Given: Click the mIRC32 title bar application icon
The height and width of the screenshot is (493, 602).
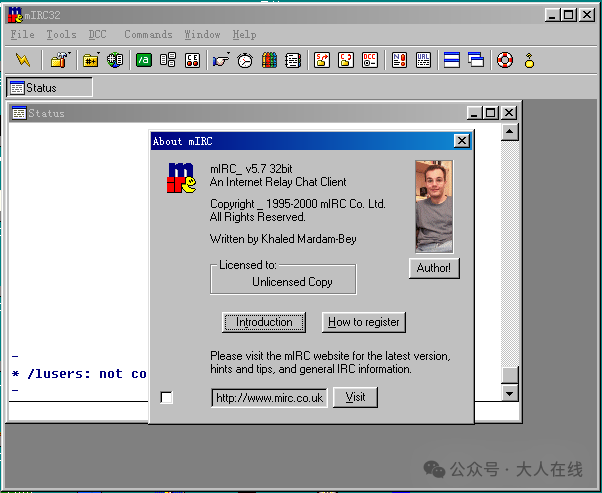Looking at the screenshot, I should pos(15,15).
